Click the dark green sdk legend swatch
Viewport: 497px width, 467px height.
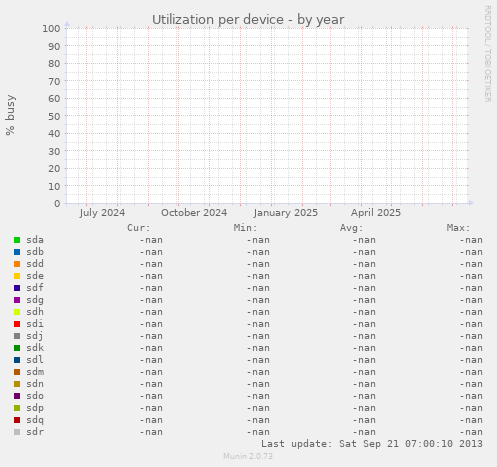click(17, 348)
